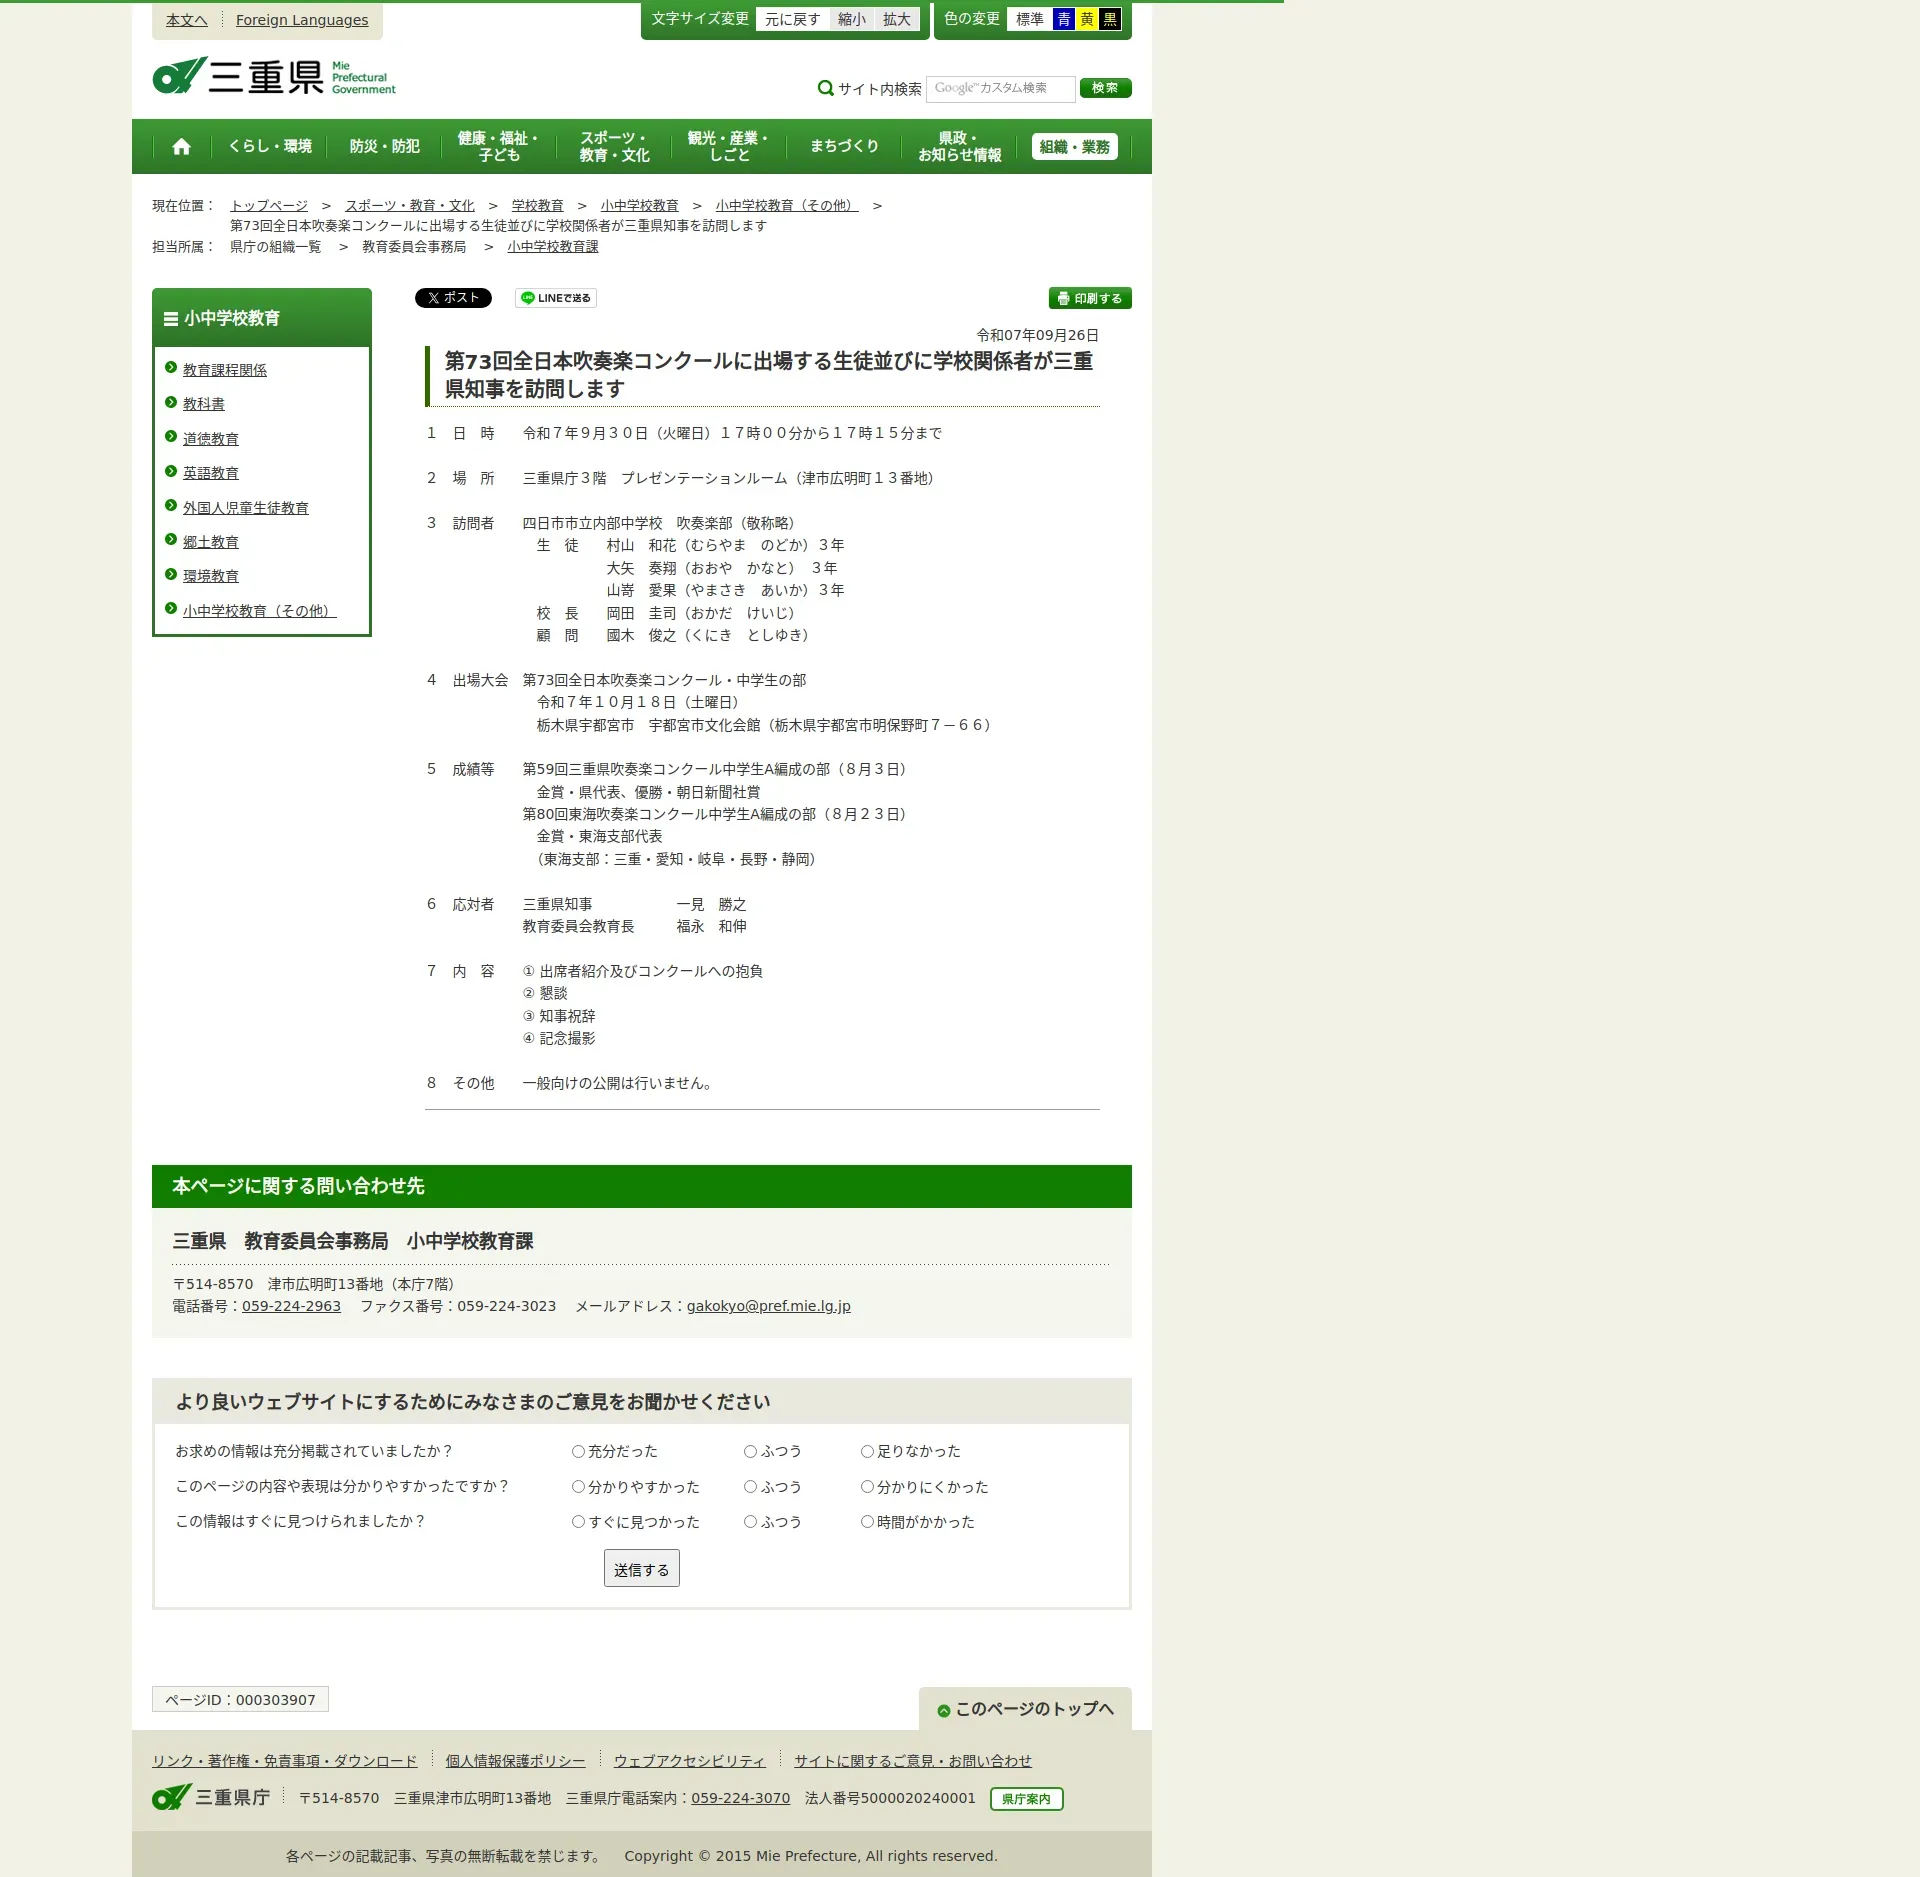Select すぐに見つかった radio option

coord(578,1522)
